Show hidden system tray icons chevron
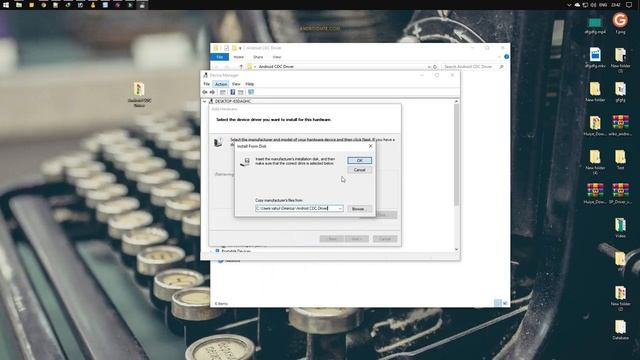 (x=569, y=5)
